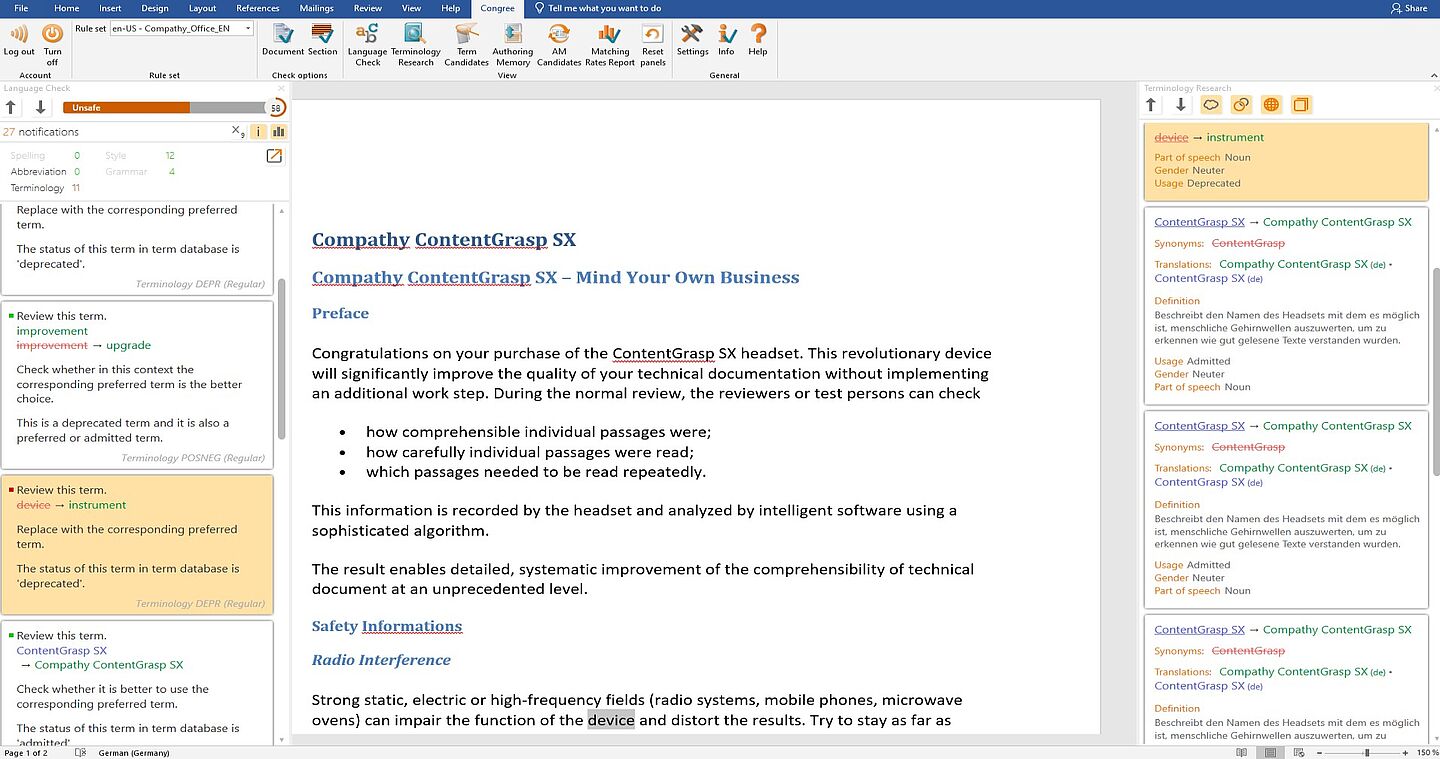Click the Reset panels icon
Viewport: 1440px width, 759px height.
(652, 35)
